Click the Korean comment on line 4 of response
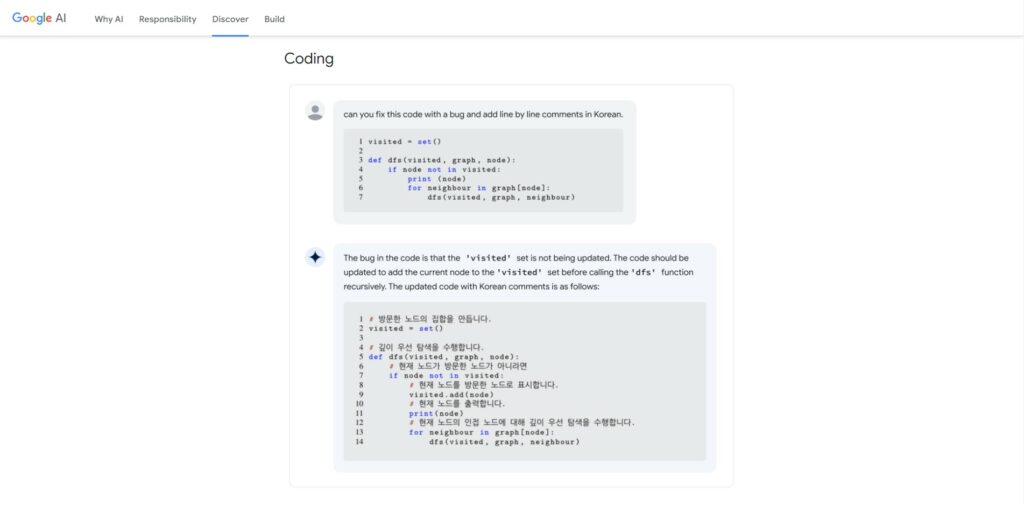Image resolution: width=1024 pixels, height=505 pixels. coord(426,347)
